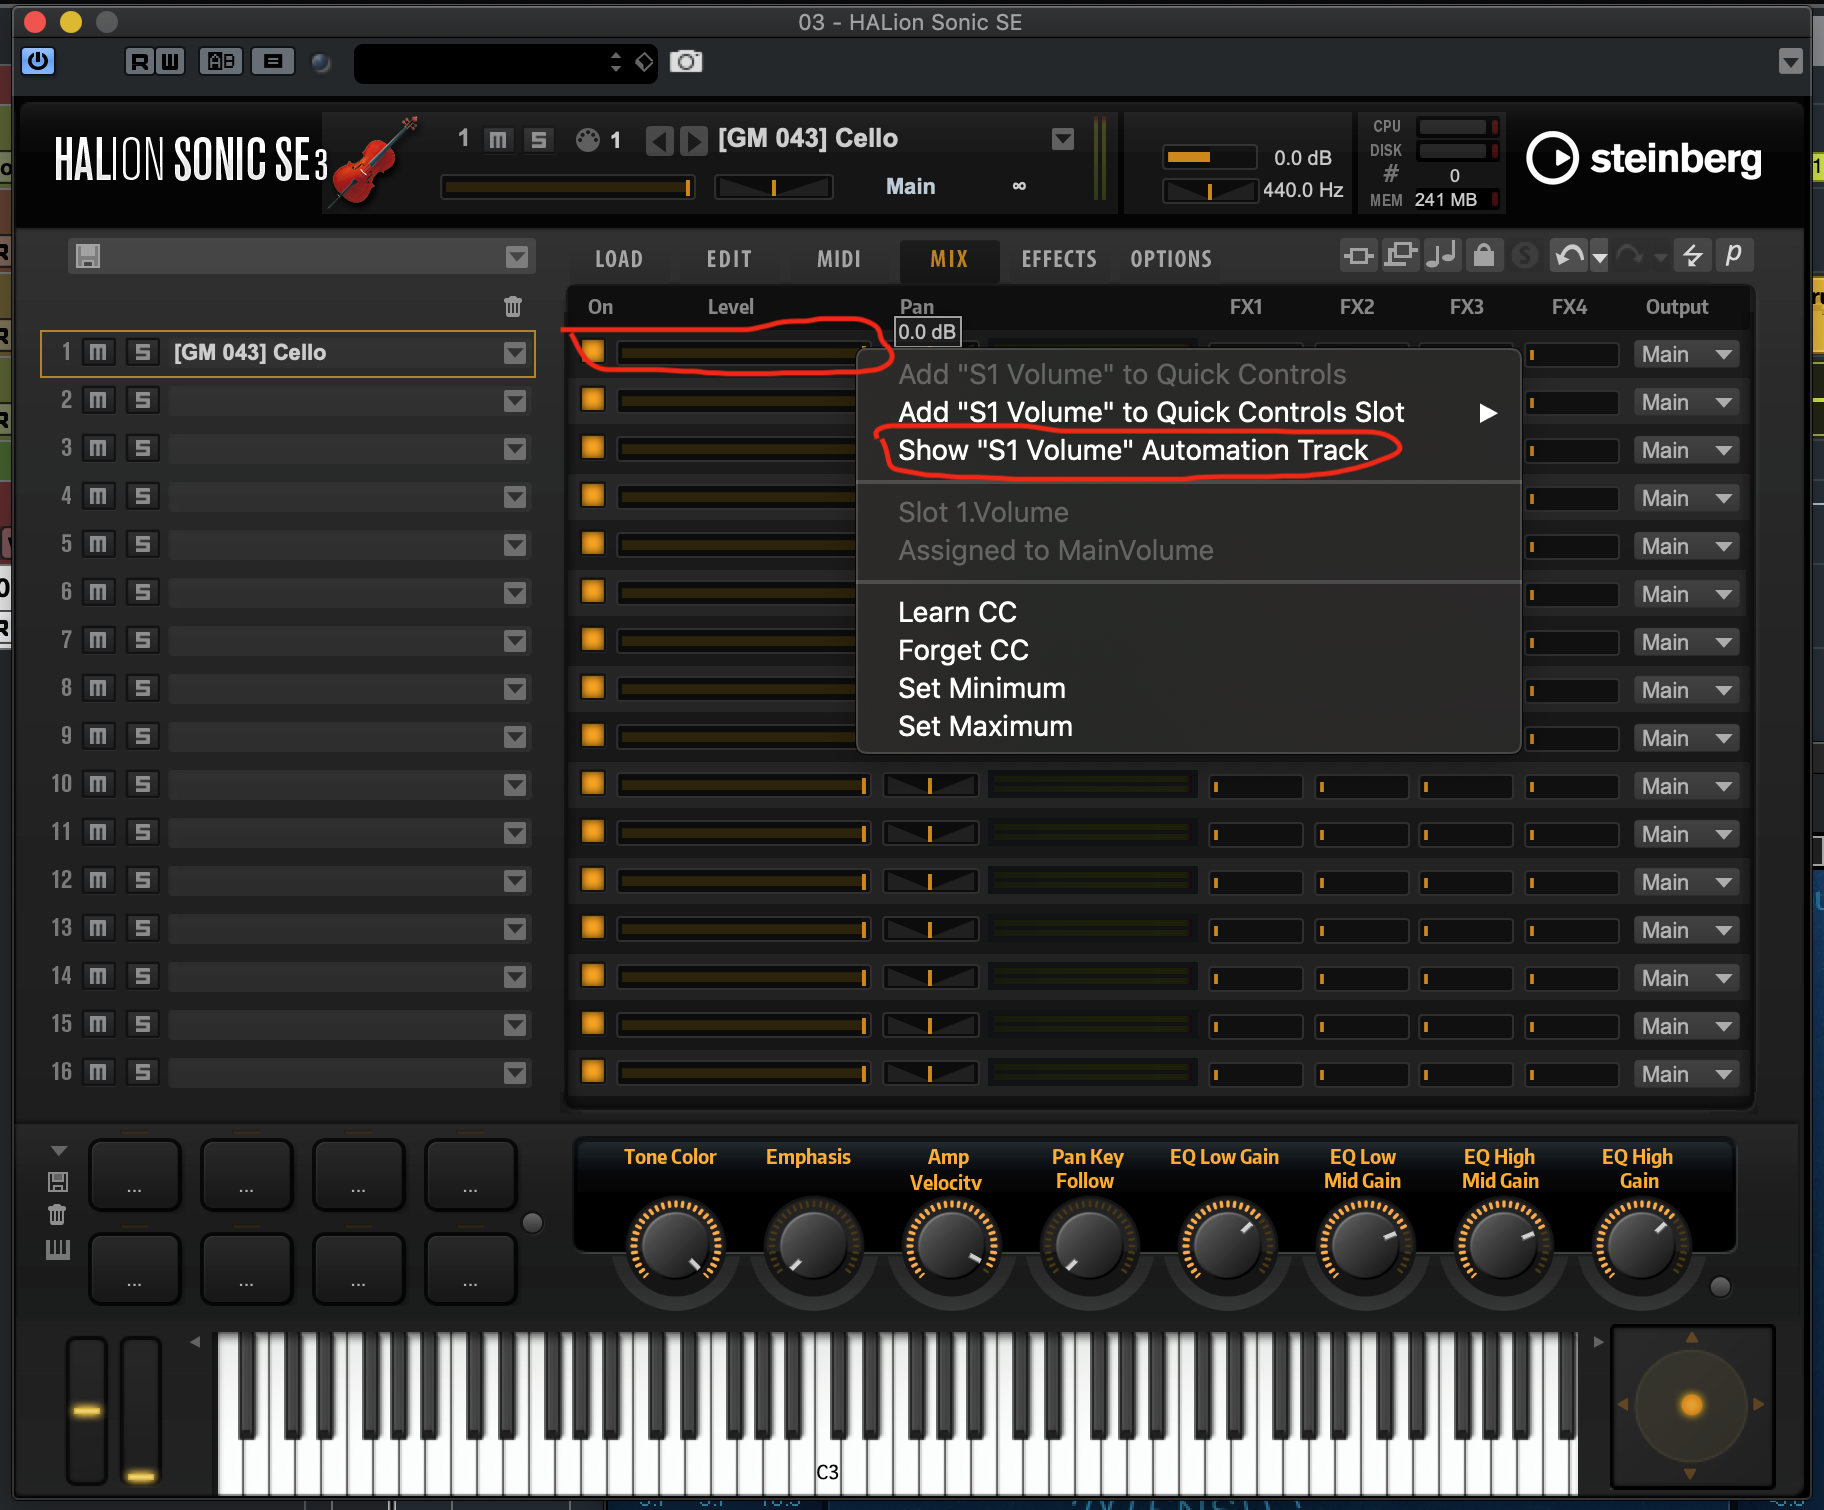Open the plugin window menu arrow top right
The image size is (1824, 1510).
(1791, 62)
